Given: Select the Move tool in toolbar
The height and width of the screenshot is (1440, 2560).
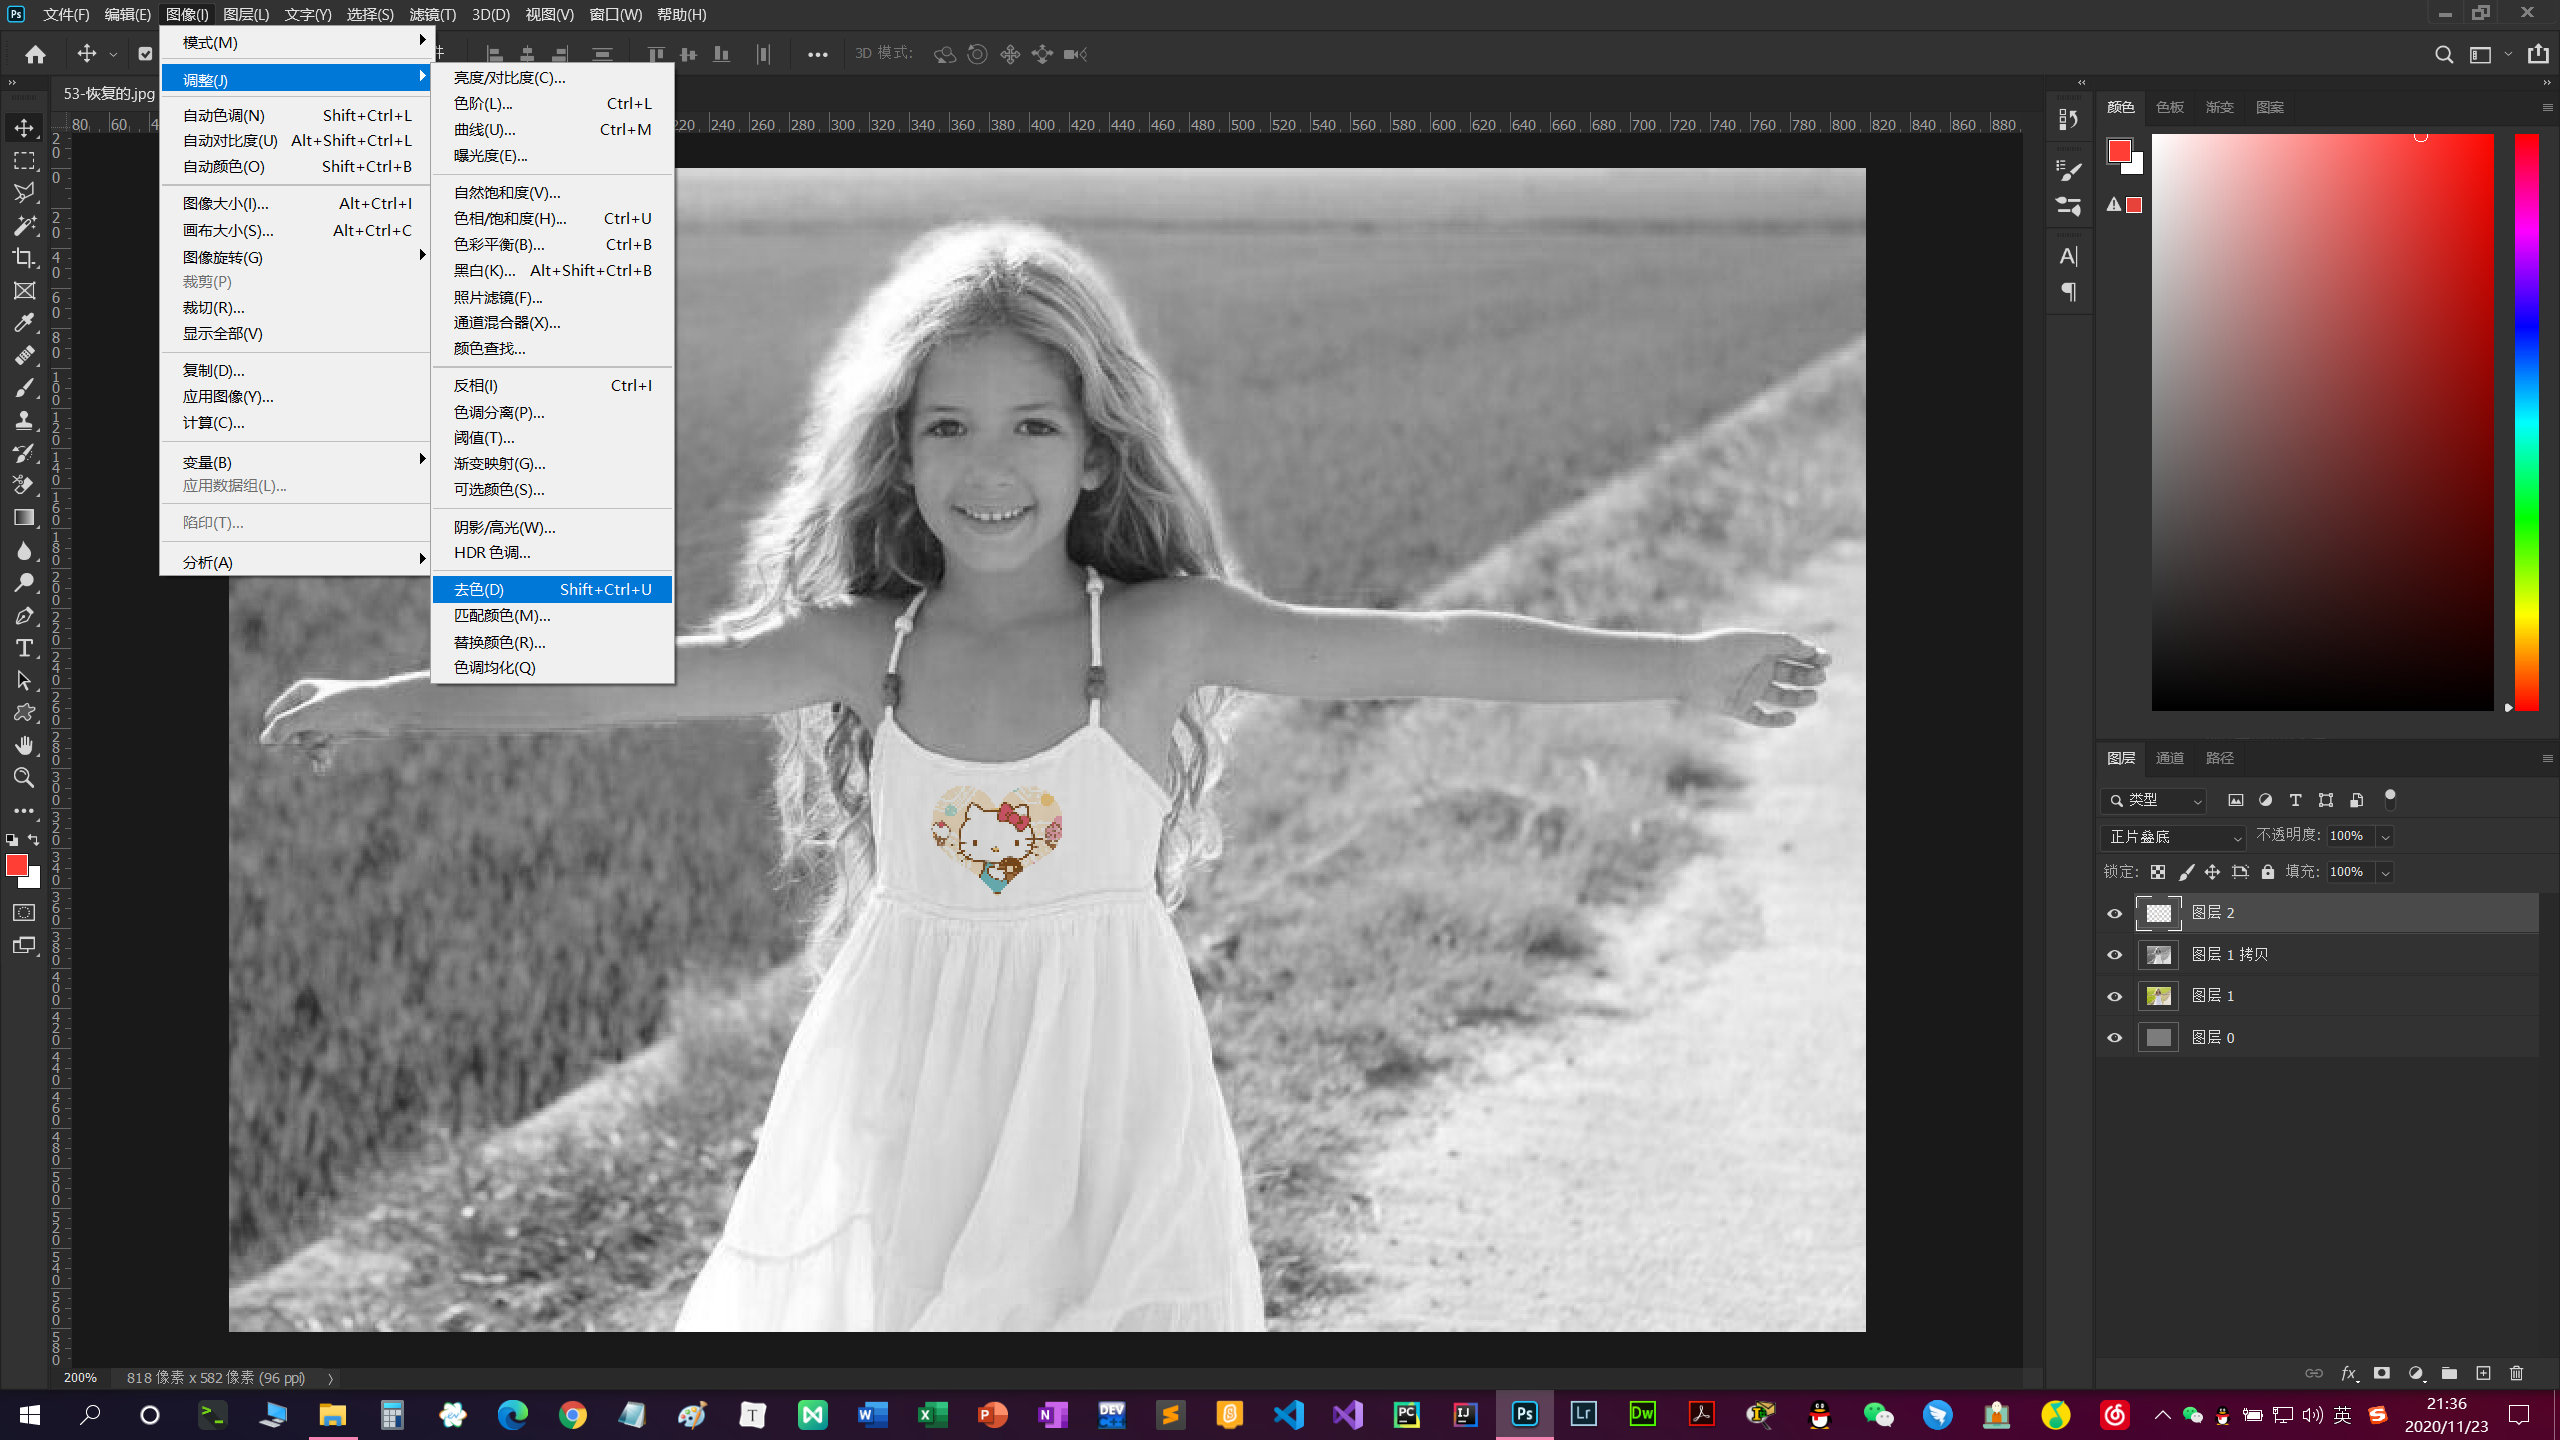Looking at the screenshot, I should (x=24, y=128).
